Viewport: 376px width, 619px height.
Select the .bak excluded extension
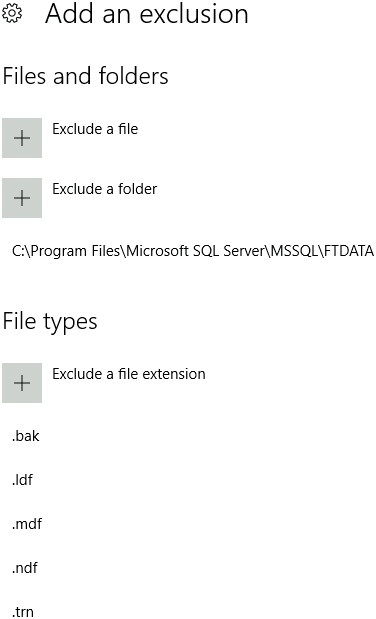[26, 436]
